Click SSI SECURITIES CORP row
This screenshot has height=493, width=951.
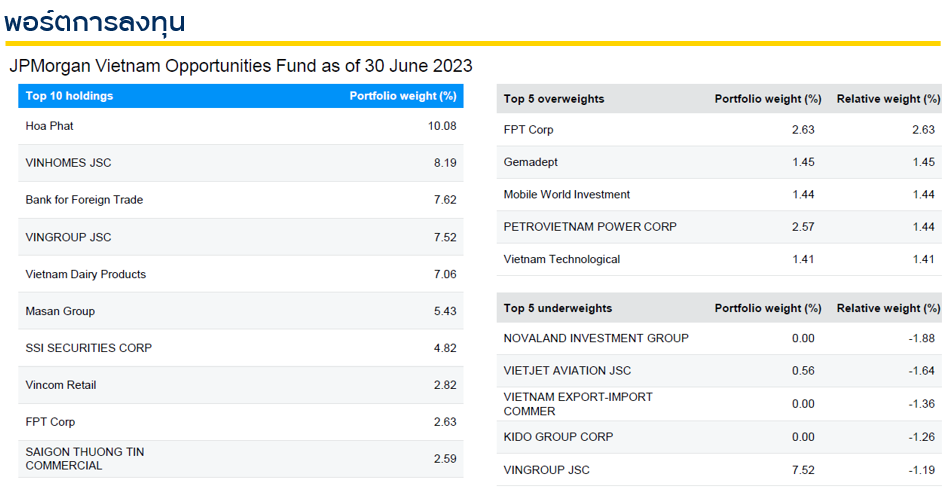(89, 348)
